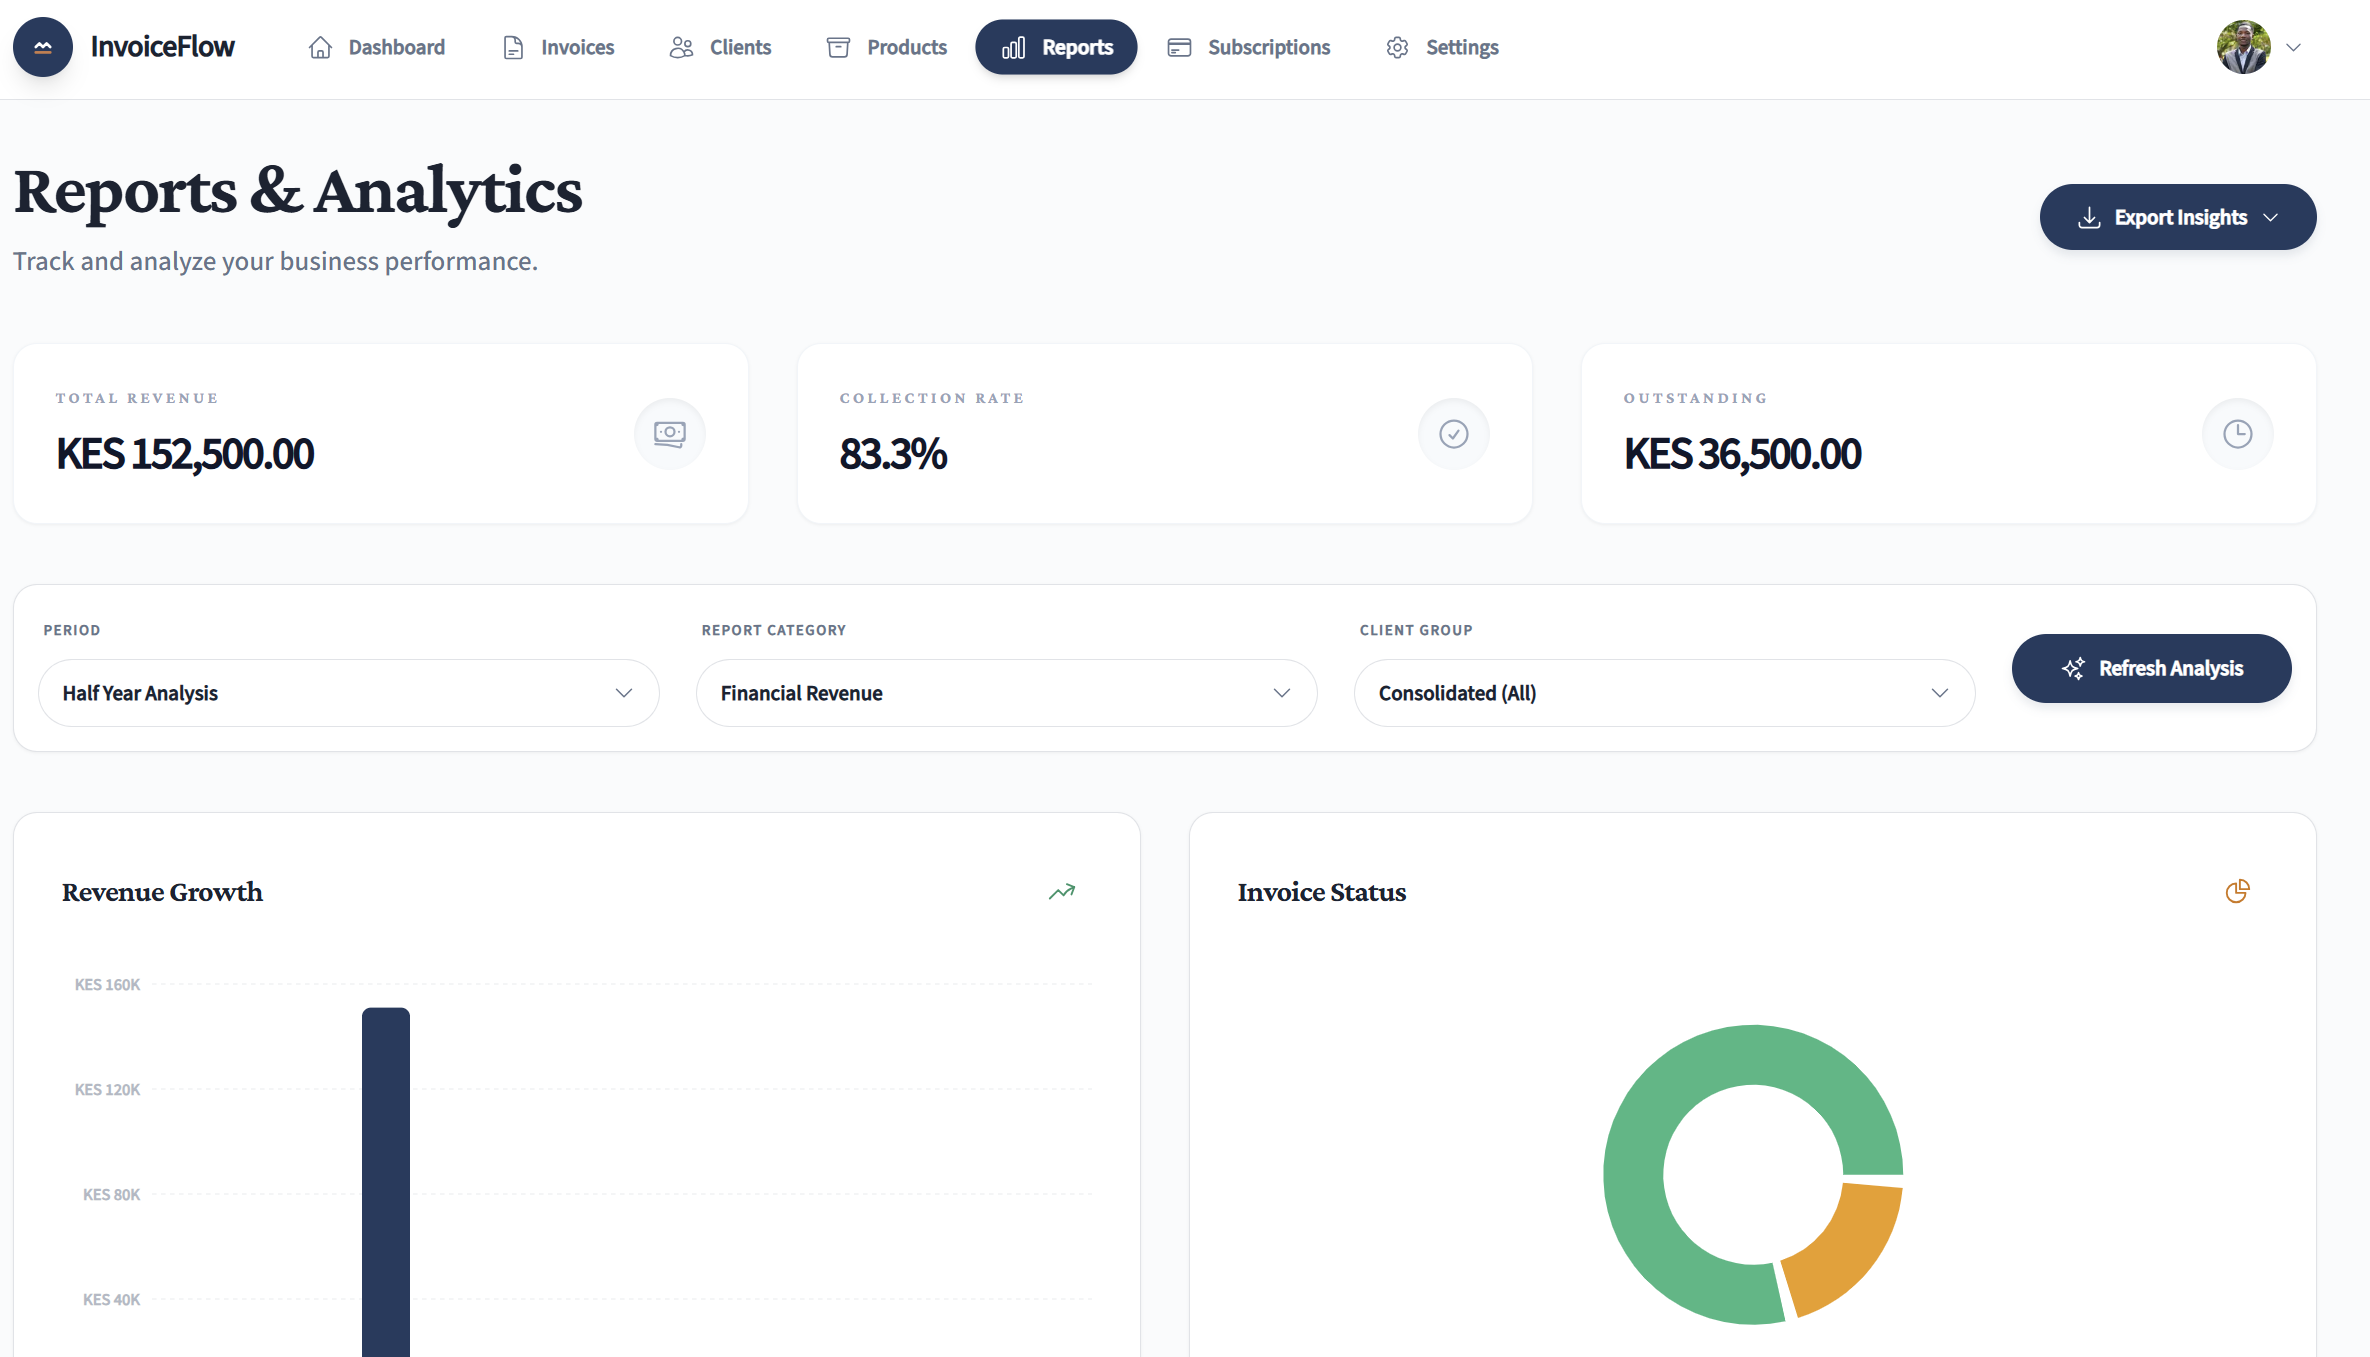The height and width of the screenshot is (1357, 2370).
Task: Switch to the Invoices nav tab
Action: click(x=558, y=47)
